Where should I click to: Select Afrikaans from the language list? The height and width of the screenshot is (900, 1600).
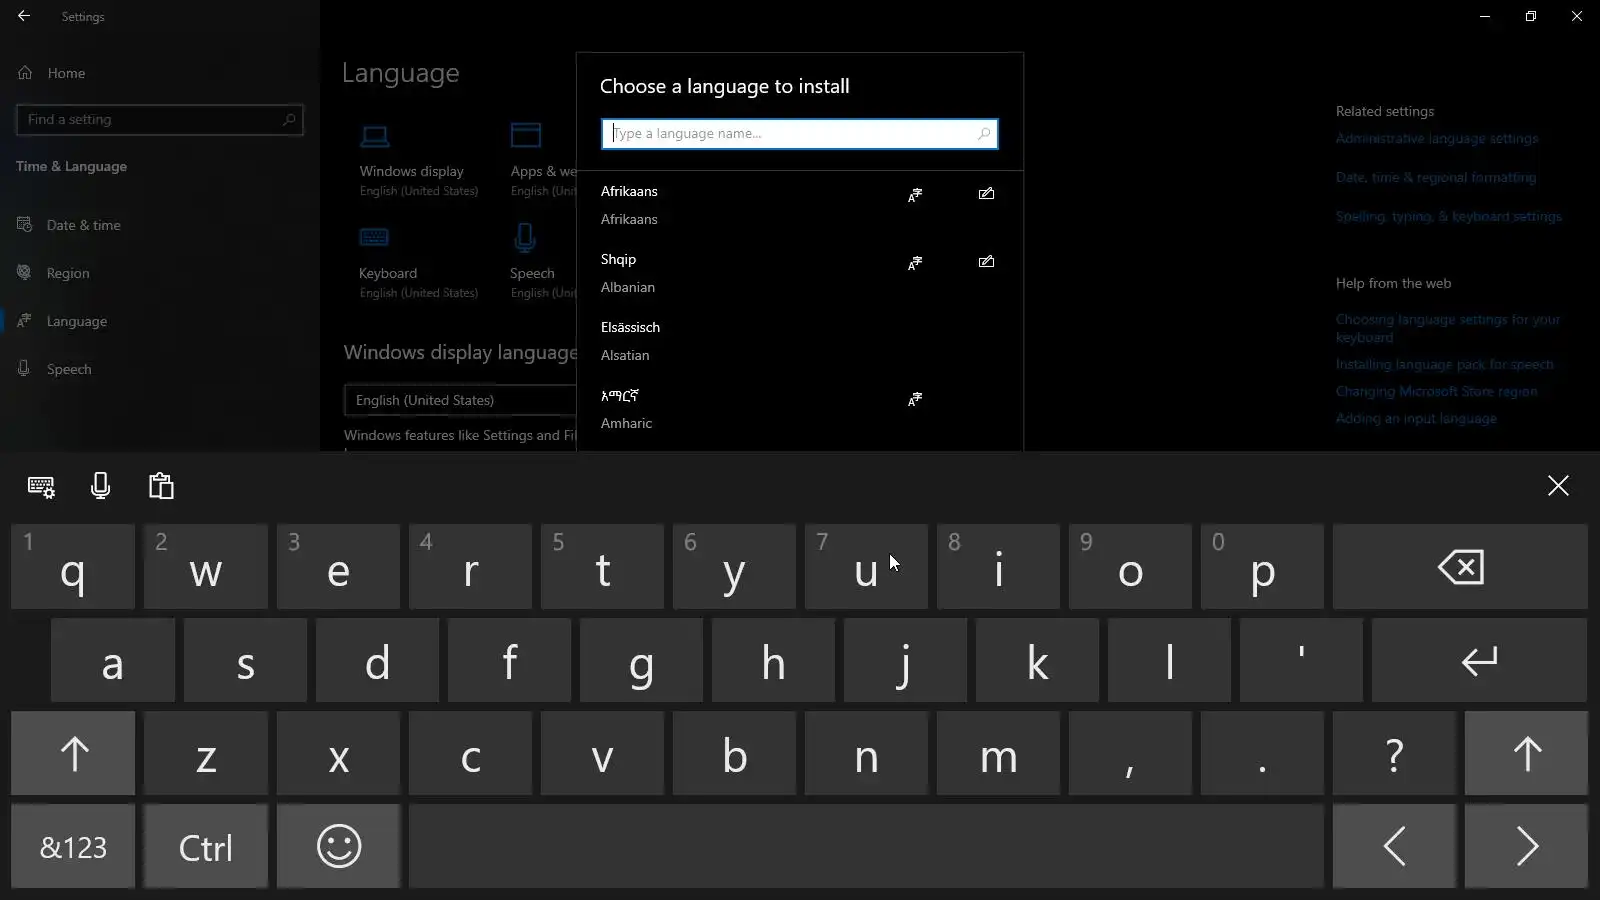800,205
